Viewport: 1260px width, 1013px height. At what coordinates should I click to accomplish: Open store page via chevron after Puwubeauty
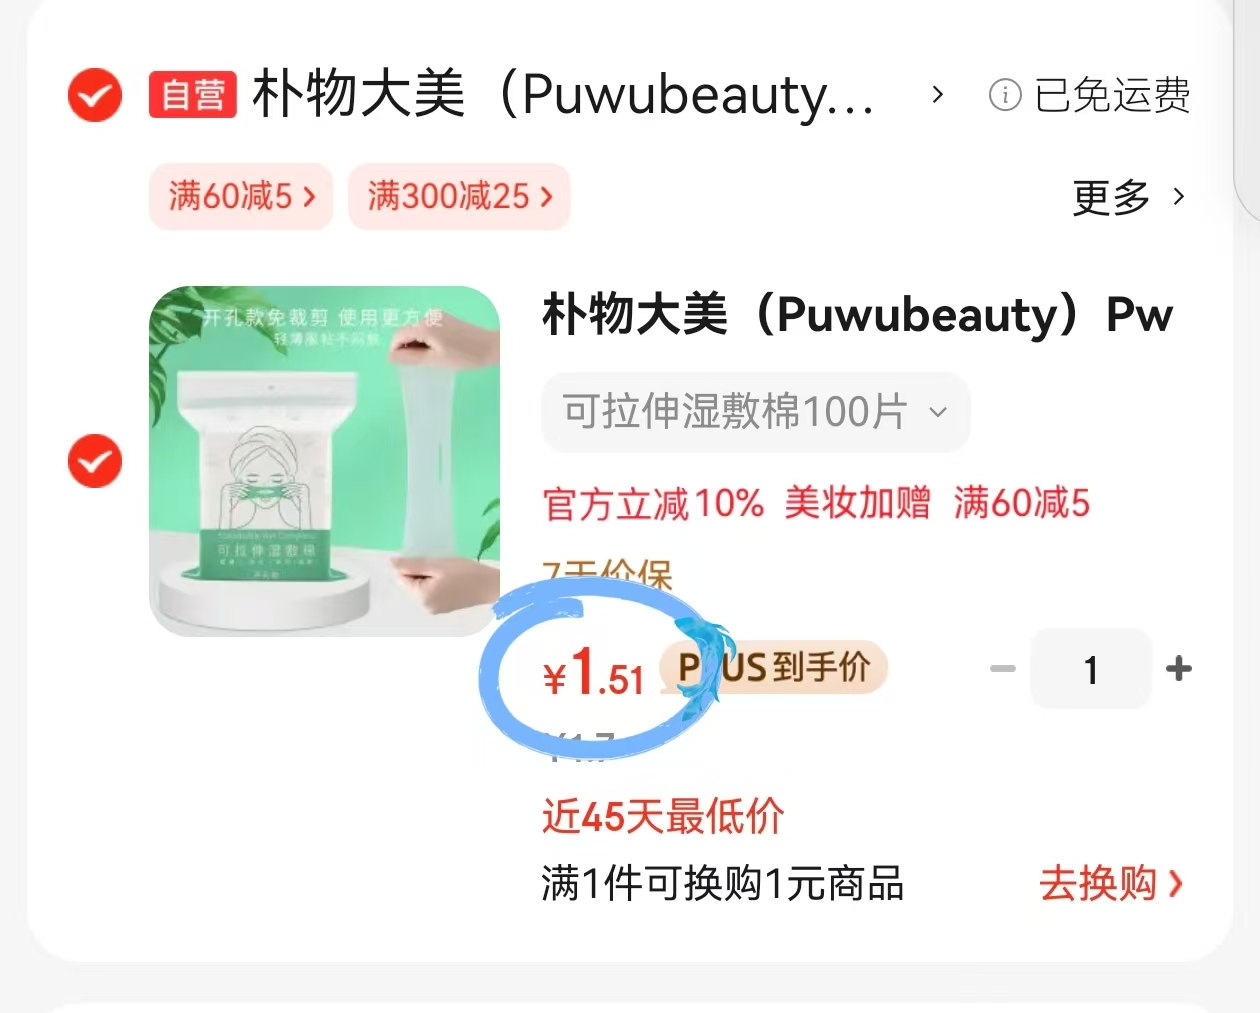937,95
